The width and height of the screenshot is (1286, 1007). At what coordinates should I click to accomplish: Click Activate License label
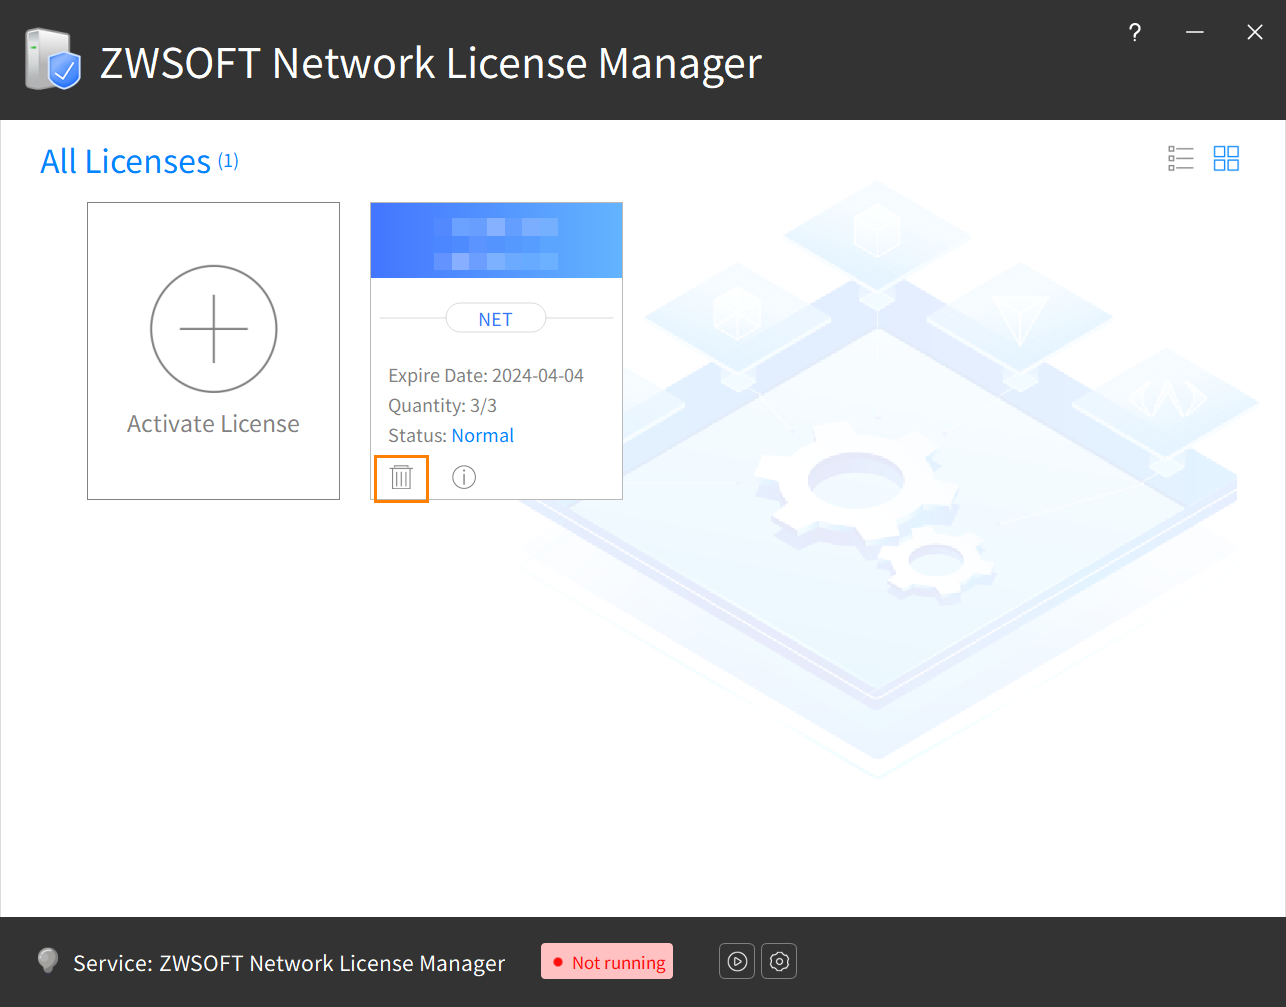(213, 424)
